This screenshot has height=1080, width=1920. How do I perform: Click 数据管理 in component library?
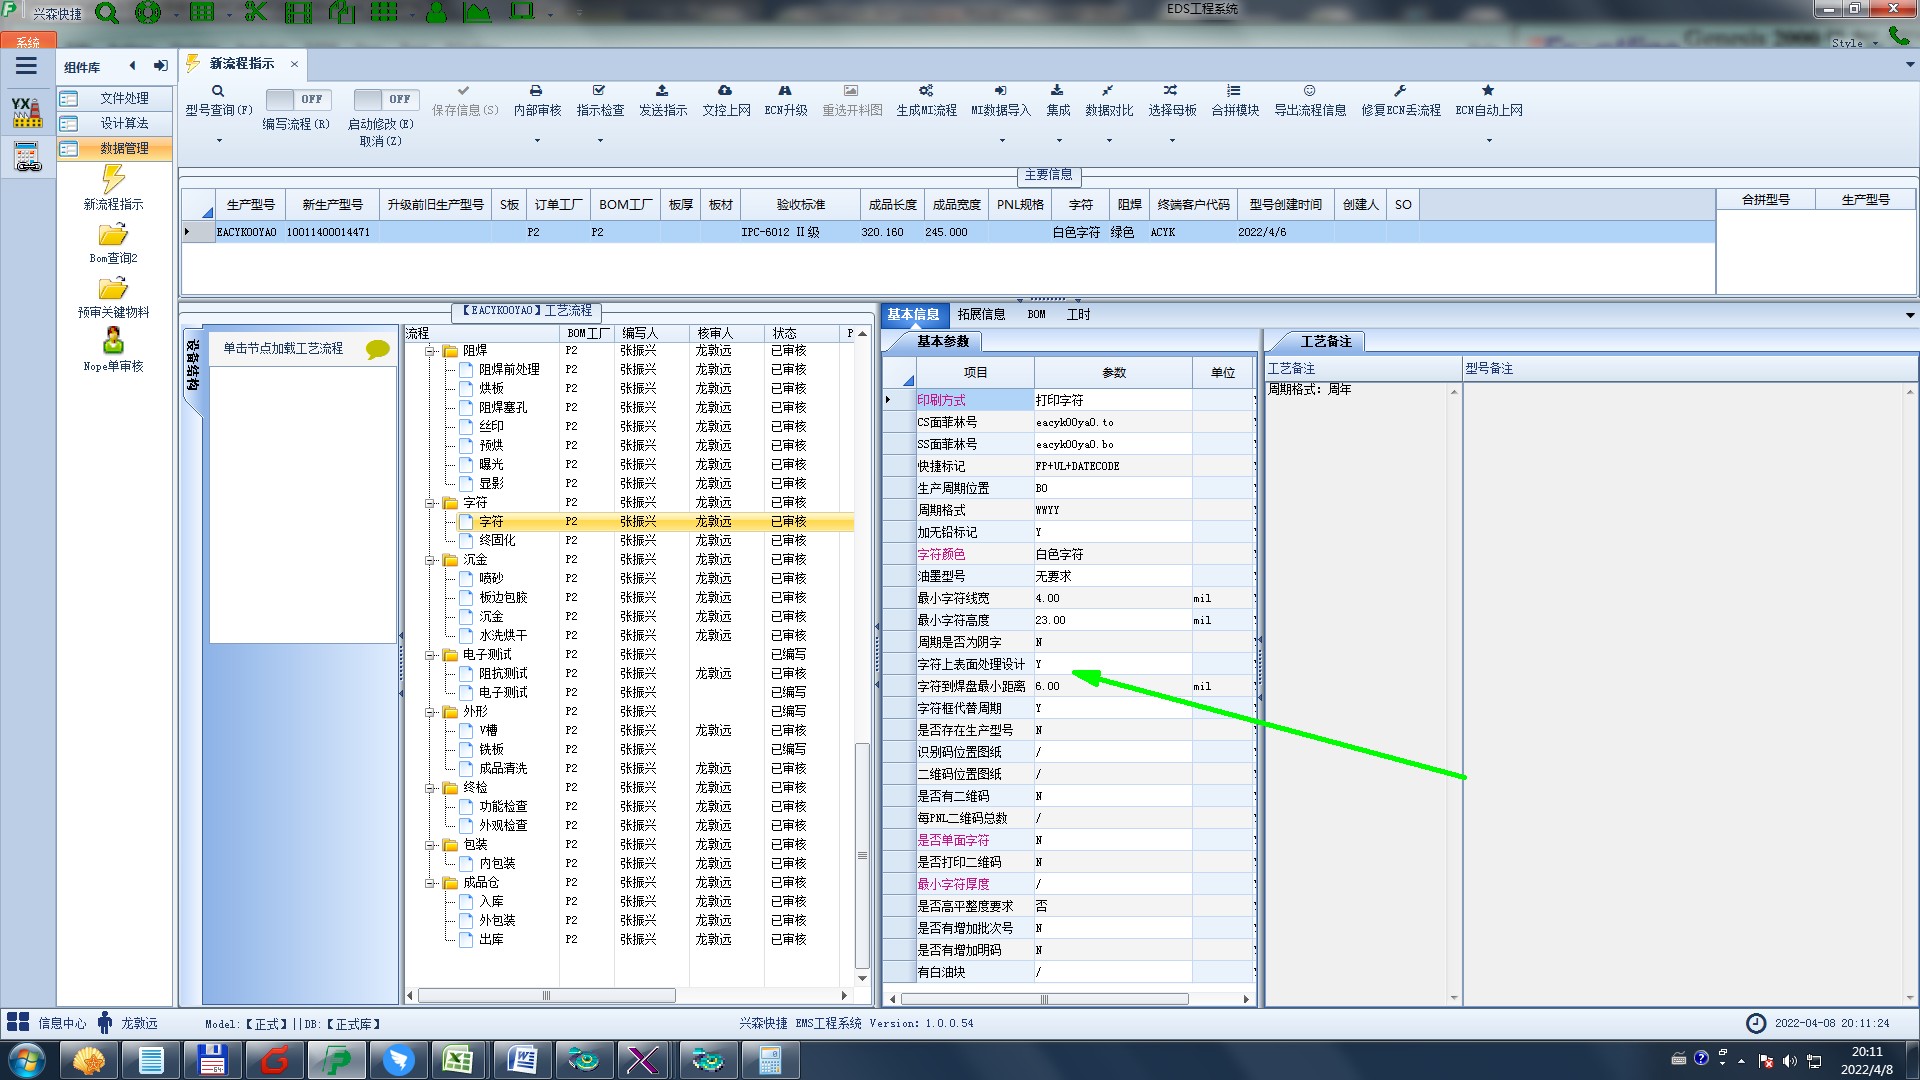pos(124,148)
